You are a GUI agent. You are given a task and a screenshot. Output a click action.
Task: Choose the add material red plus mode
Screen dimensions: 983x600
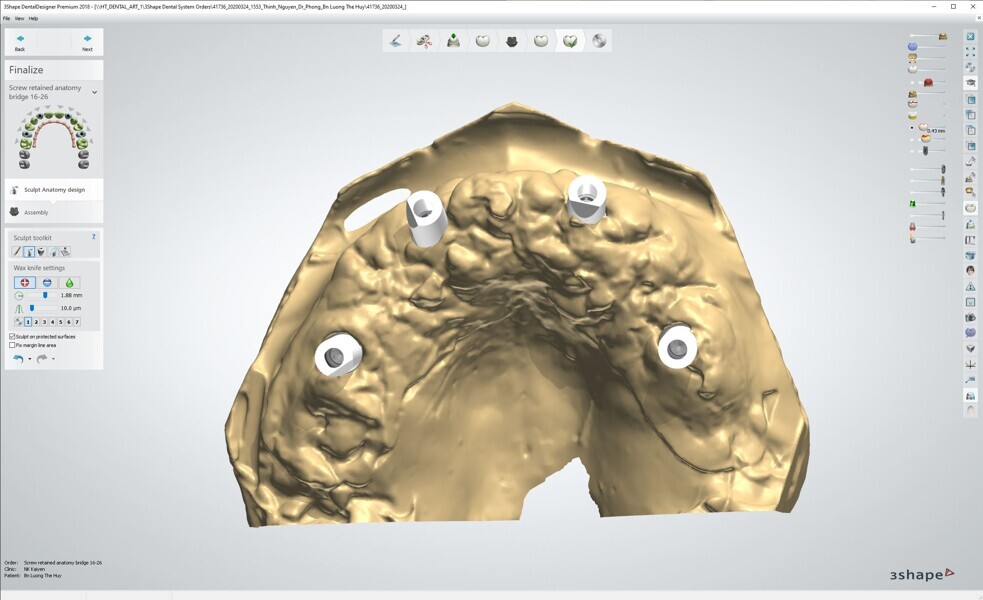[25, 283]
